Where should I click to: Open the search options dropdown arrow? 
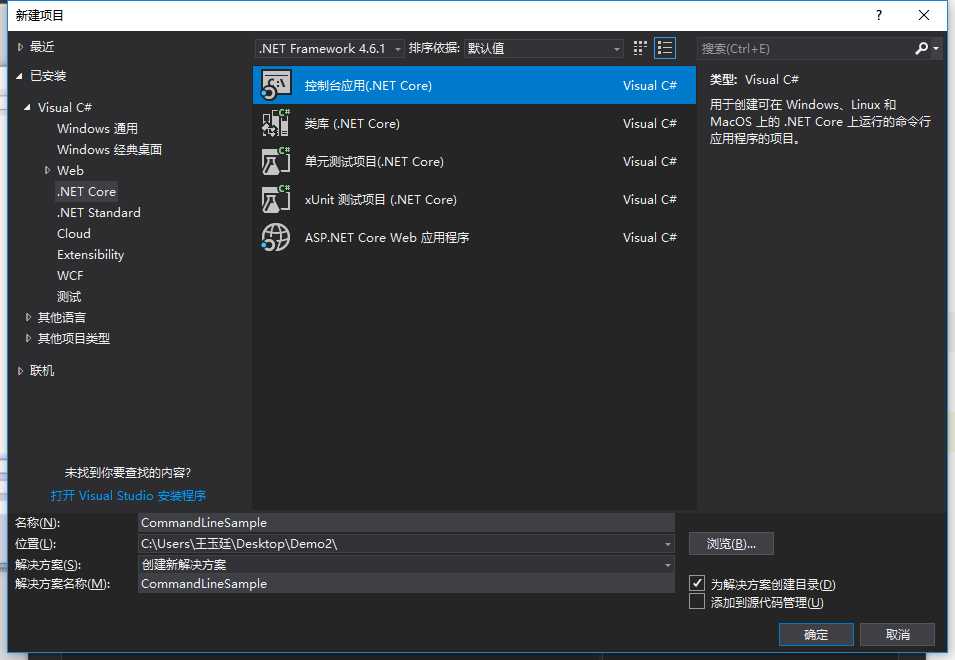(936, 49)
